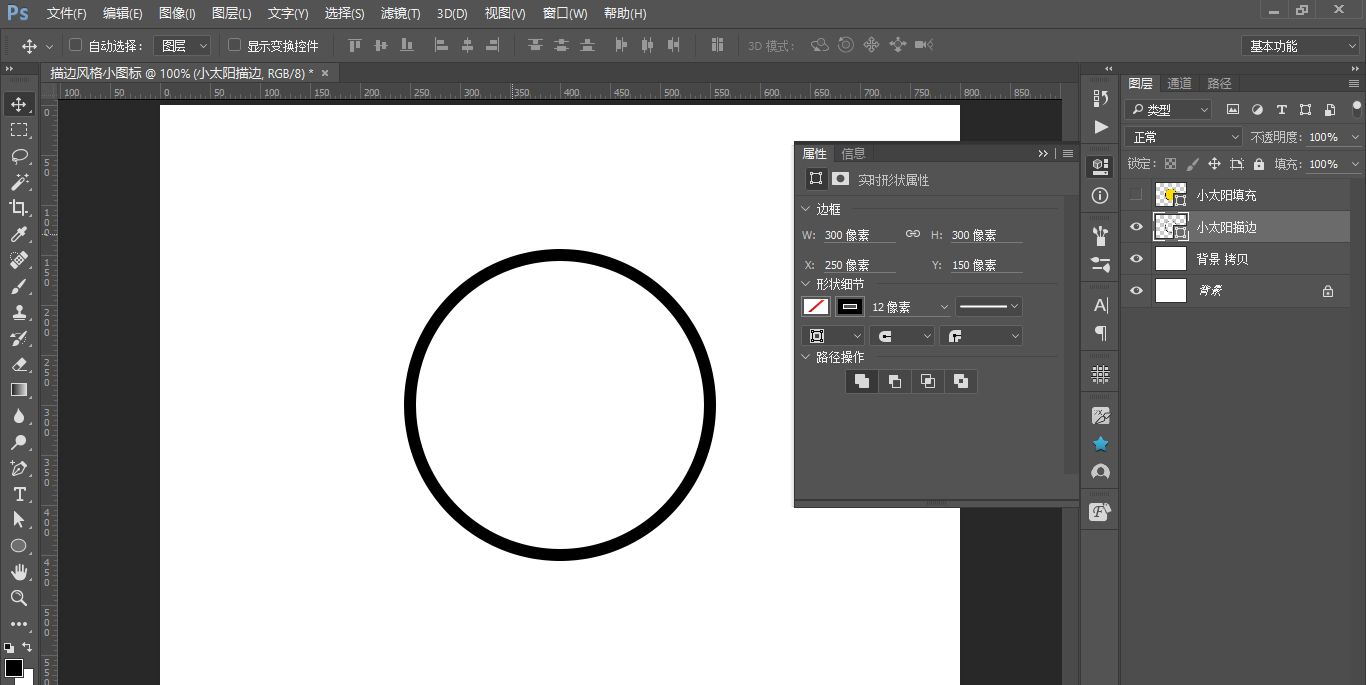Select the Horizontal Type tool
The height and width of the screenshot is (685, 1366).
click(x=19, y=494)
